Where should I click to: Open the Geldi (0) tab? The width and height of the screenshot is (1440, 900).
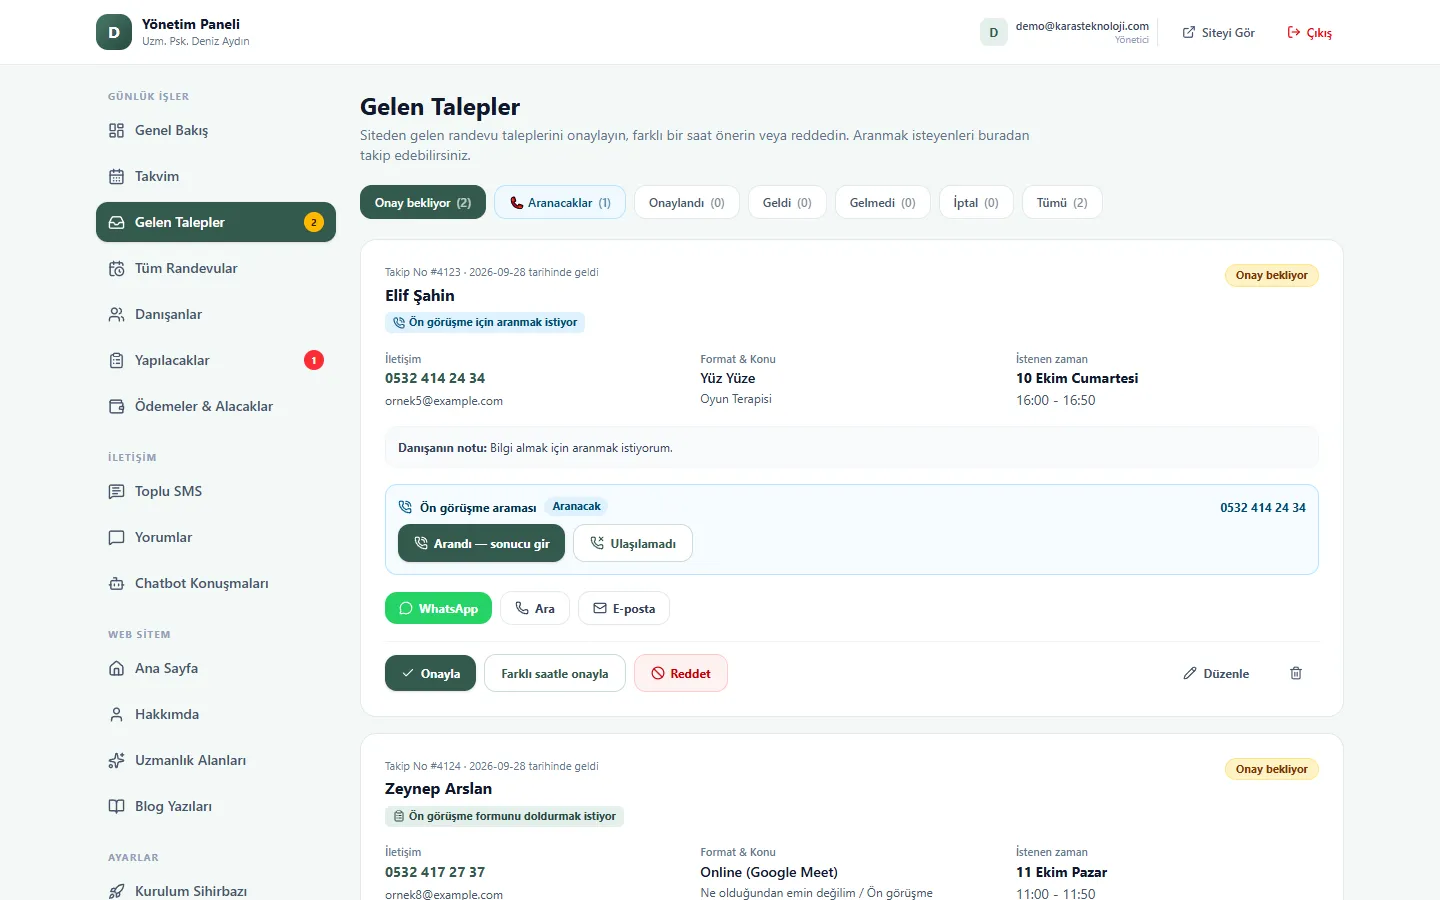(x=787, y=202)
